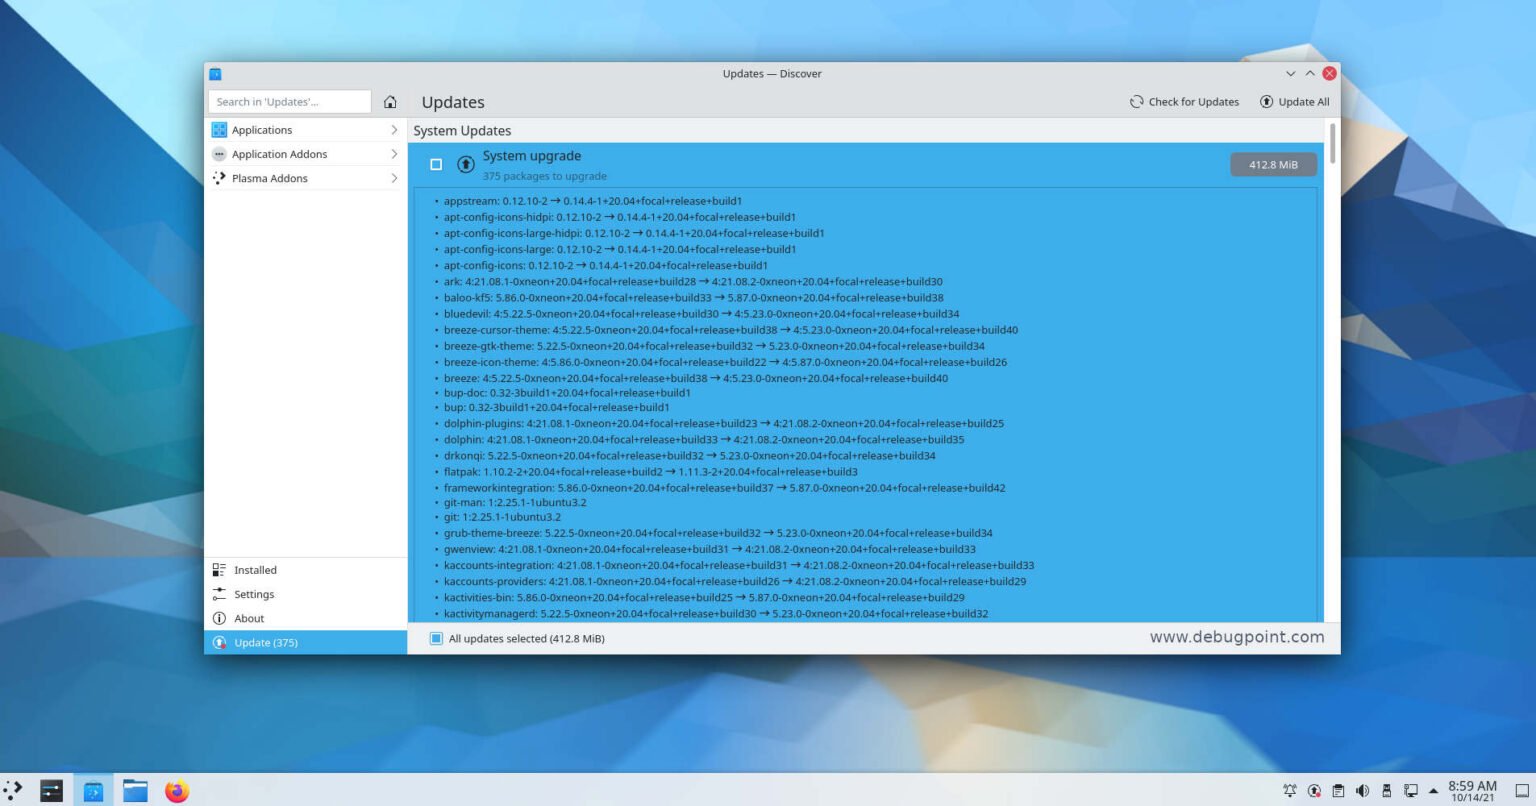The height and width of the screenshot is (806, 1536).
Task: Click the Settings sliders icon in sidebar
Action: pyautogui.click(x=219, y=594)
